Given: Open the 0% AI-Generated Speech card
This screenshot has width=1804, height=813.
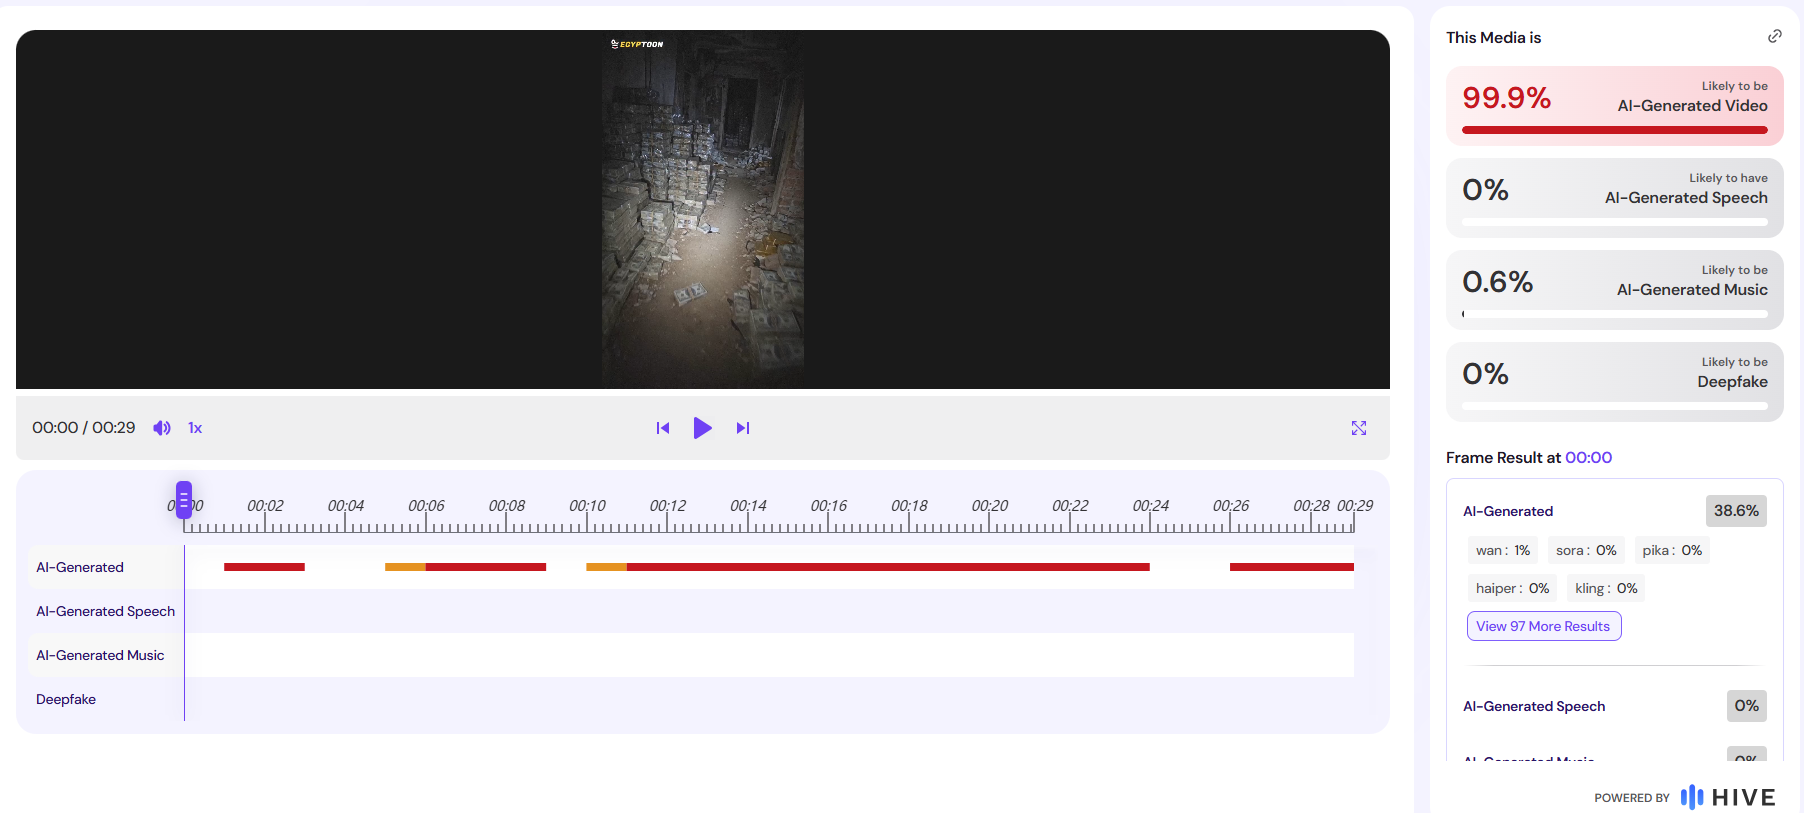Looking at the screenshot, I should [1615, 198].
